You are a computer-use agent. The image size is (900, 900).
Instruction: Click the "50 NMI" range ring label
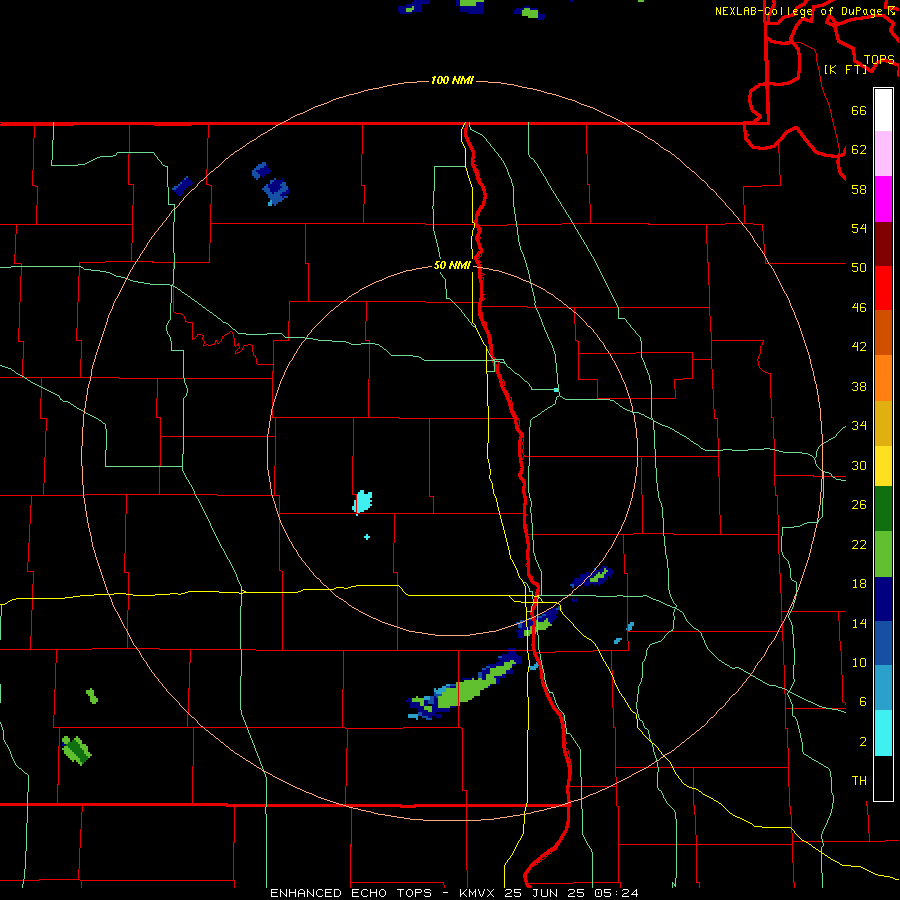pos(452,265)
